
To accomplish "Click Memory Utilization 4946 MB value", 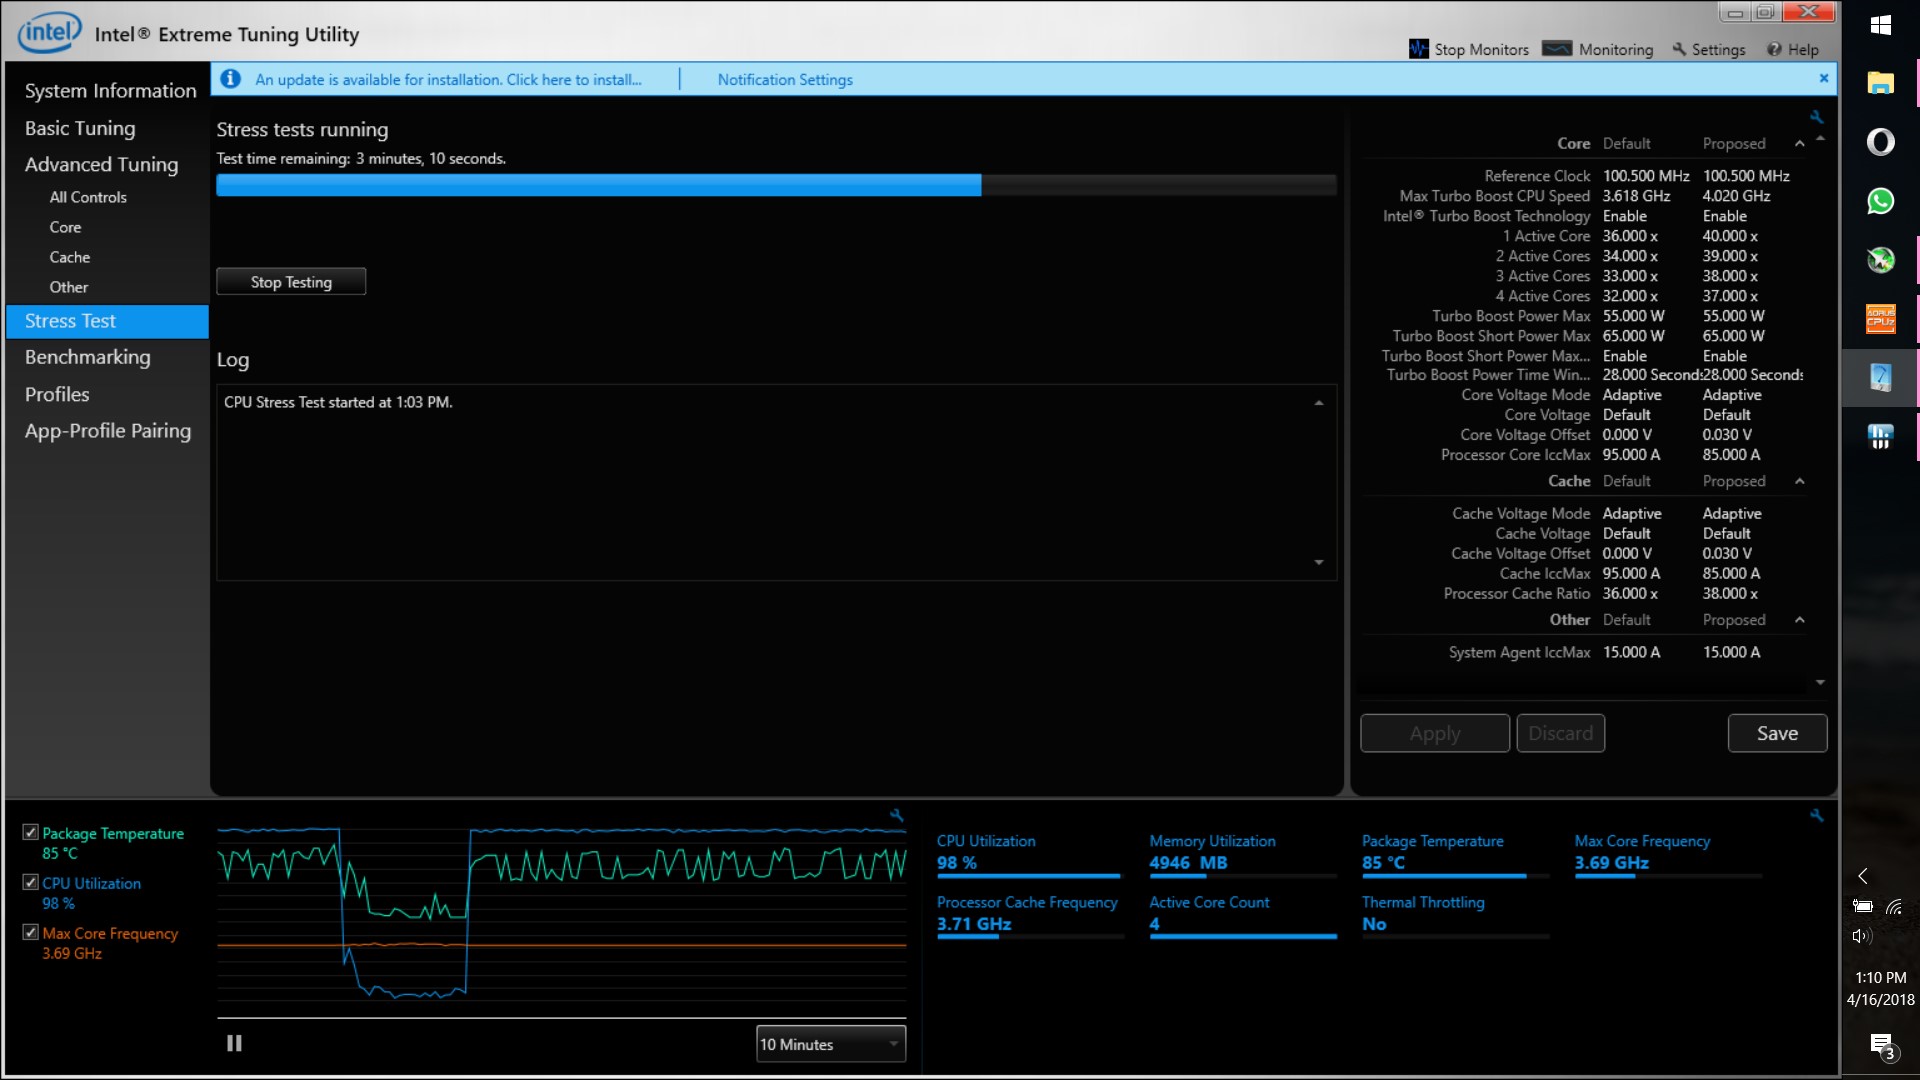I will (x=1188, y=862).
